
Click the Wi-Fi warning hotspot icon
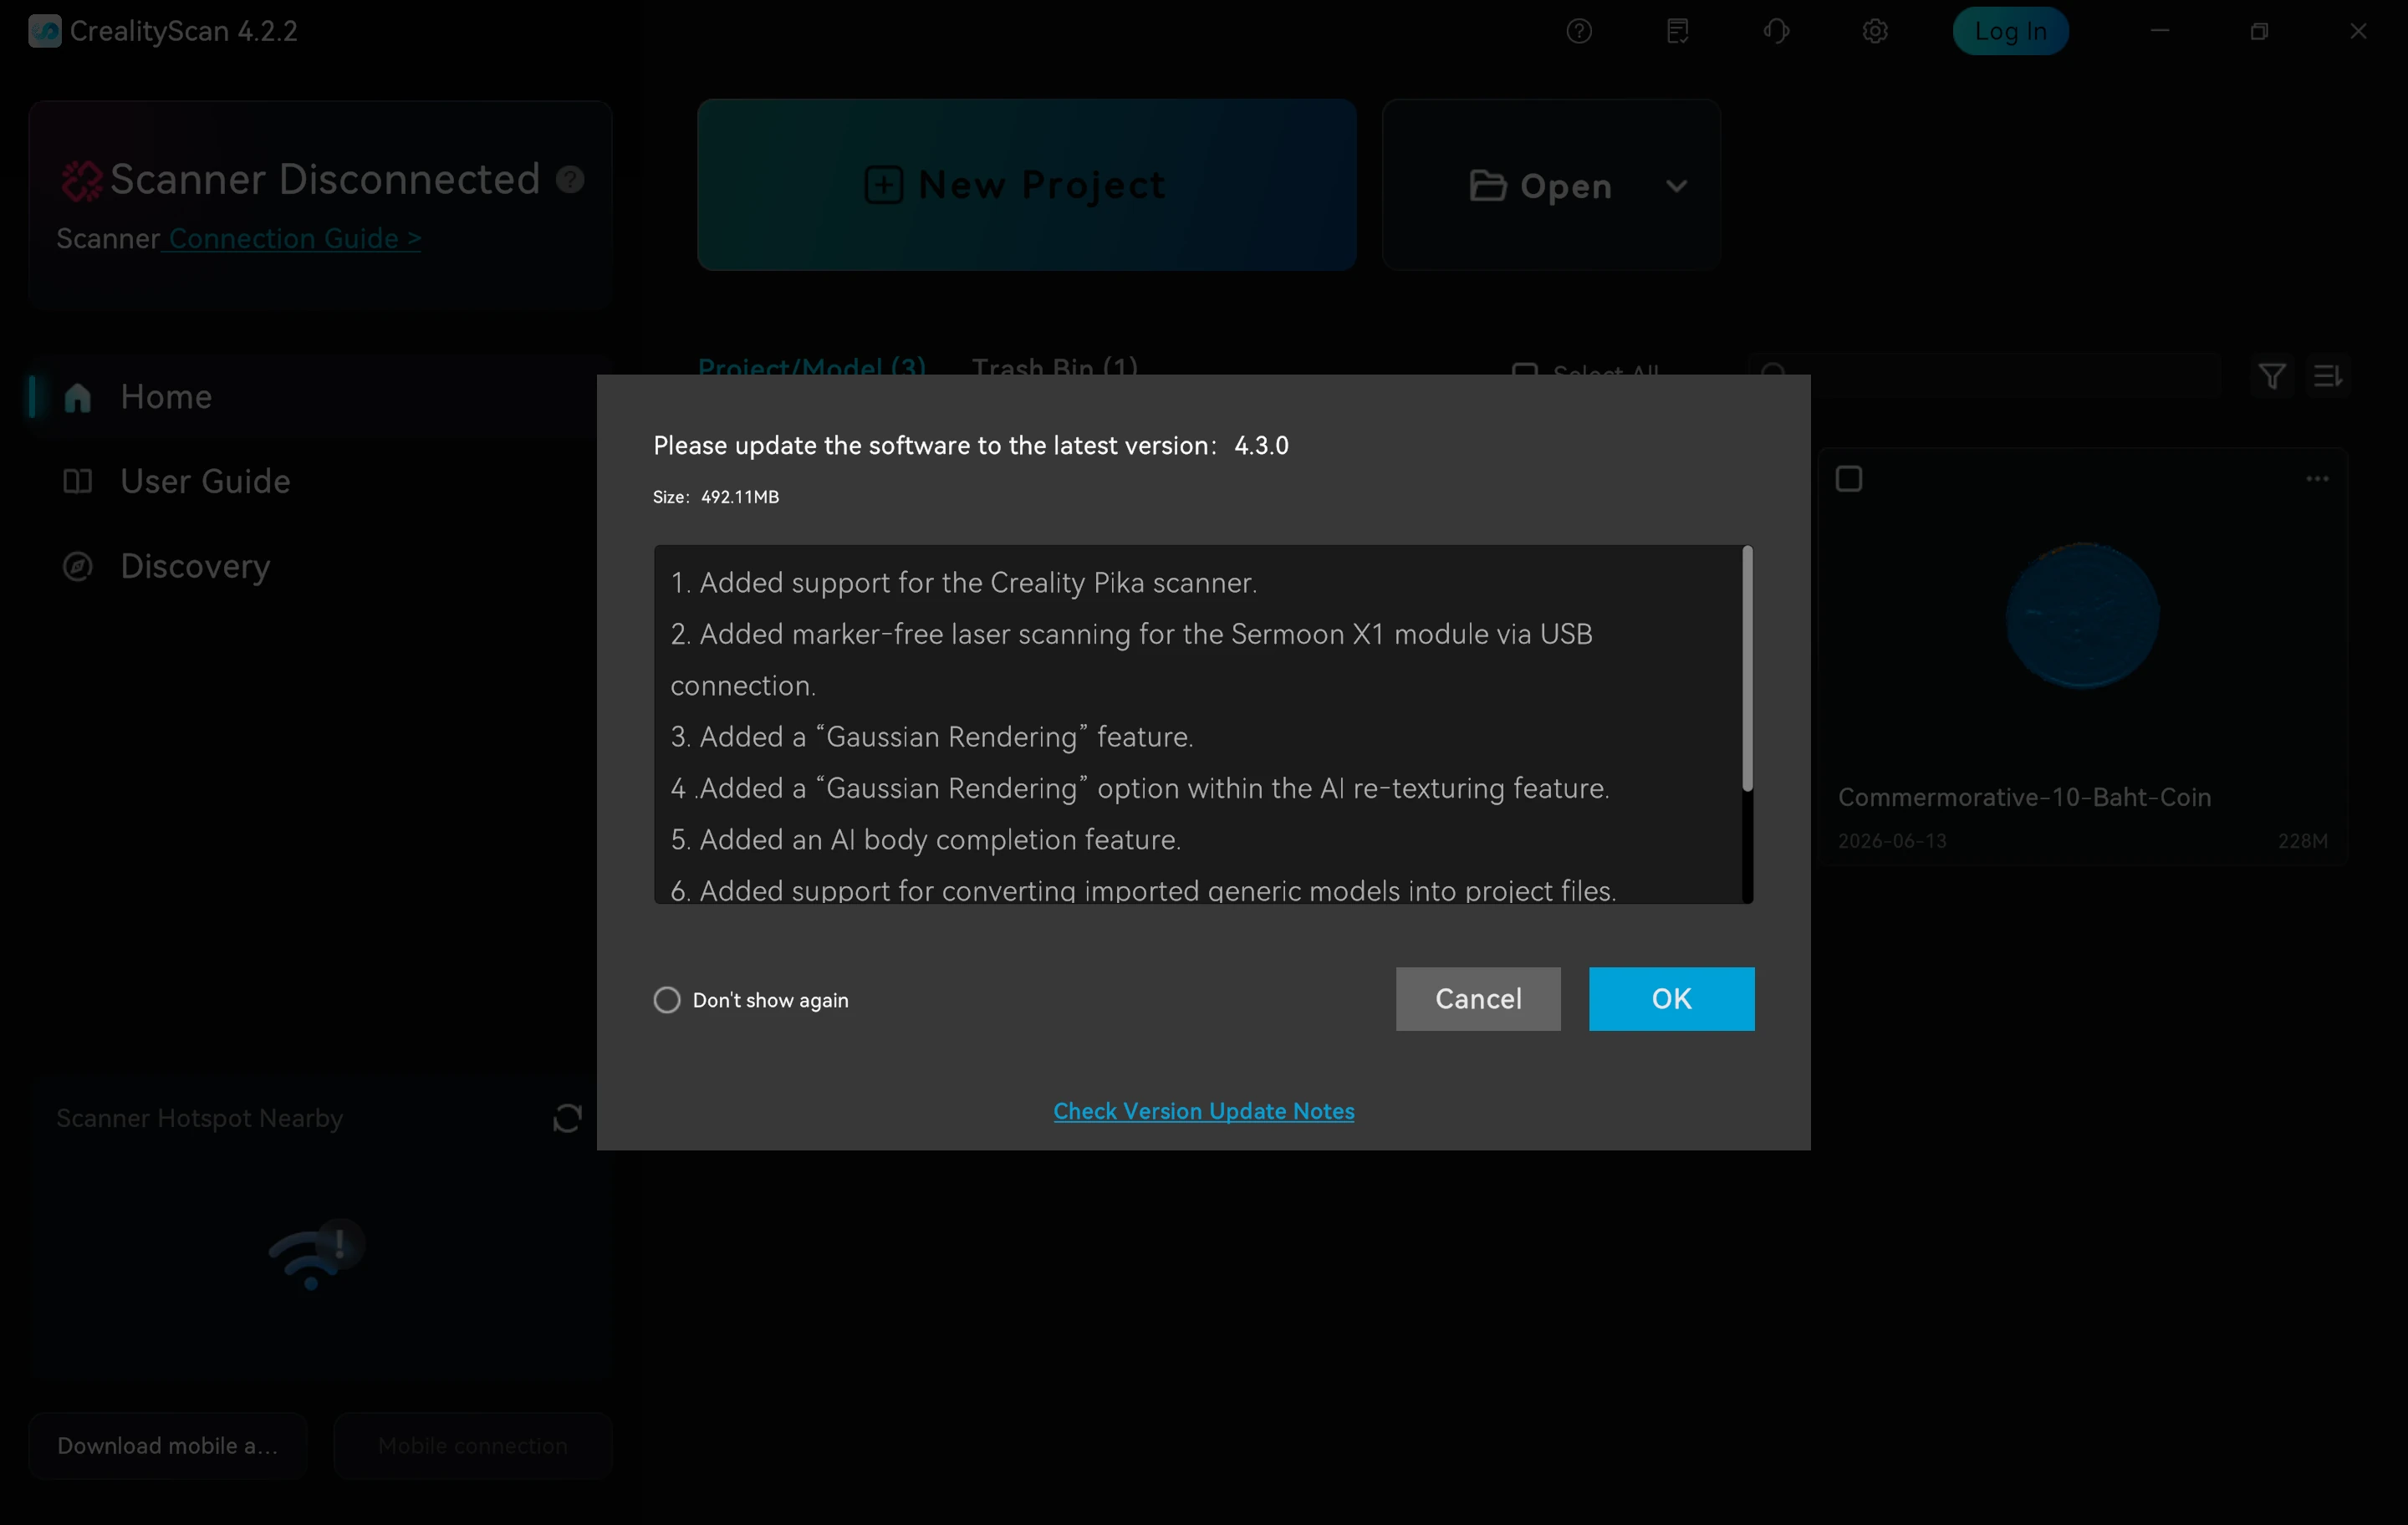coord(316,1253)
